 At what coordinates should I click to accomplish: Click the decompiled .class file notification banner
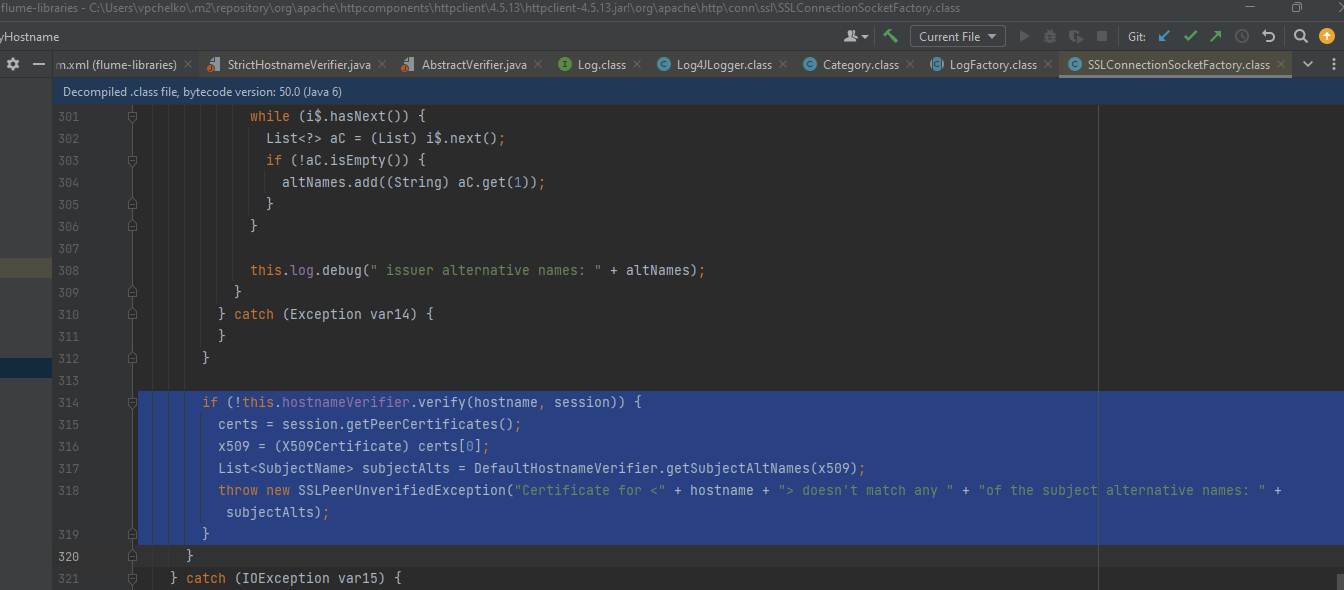pyautogui.click(x=200, y=91)
